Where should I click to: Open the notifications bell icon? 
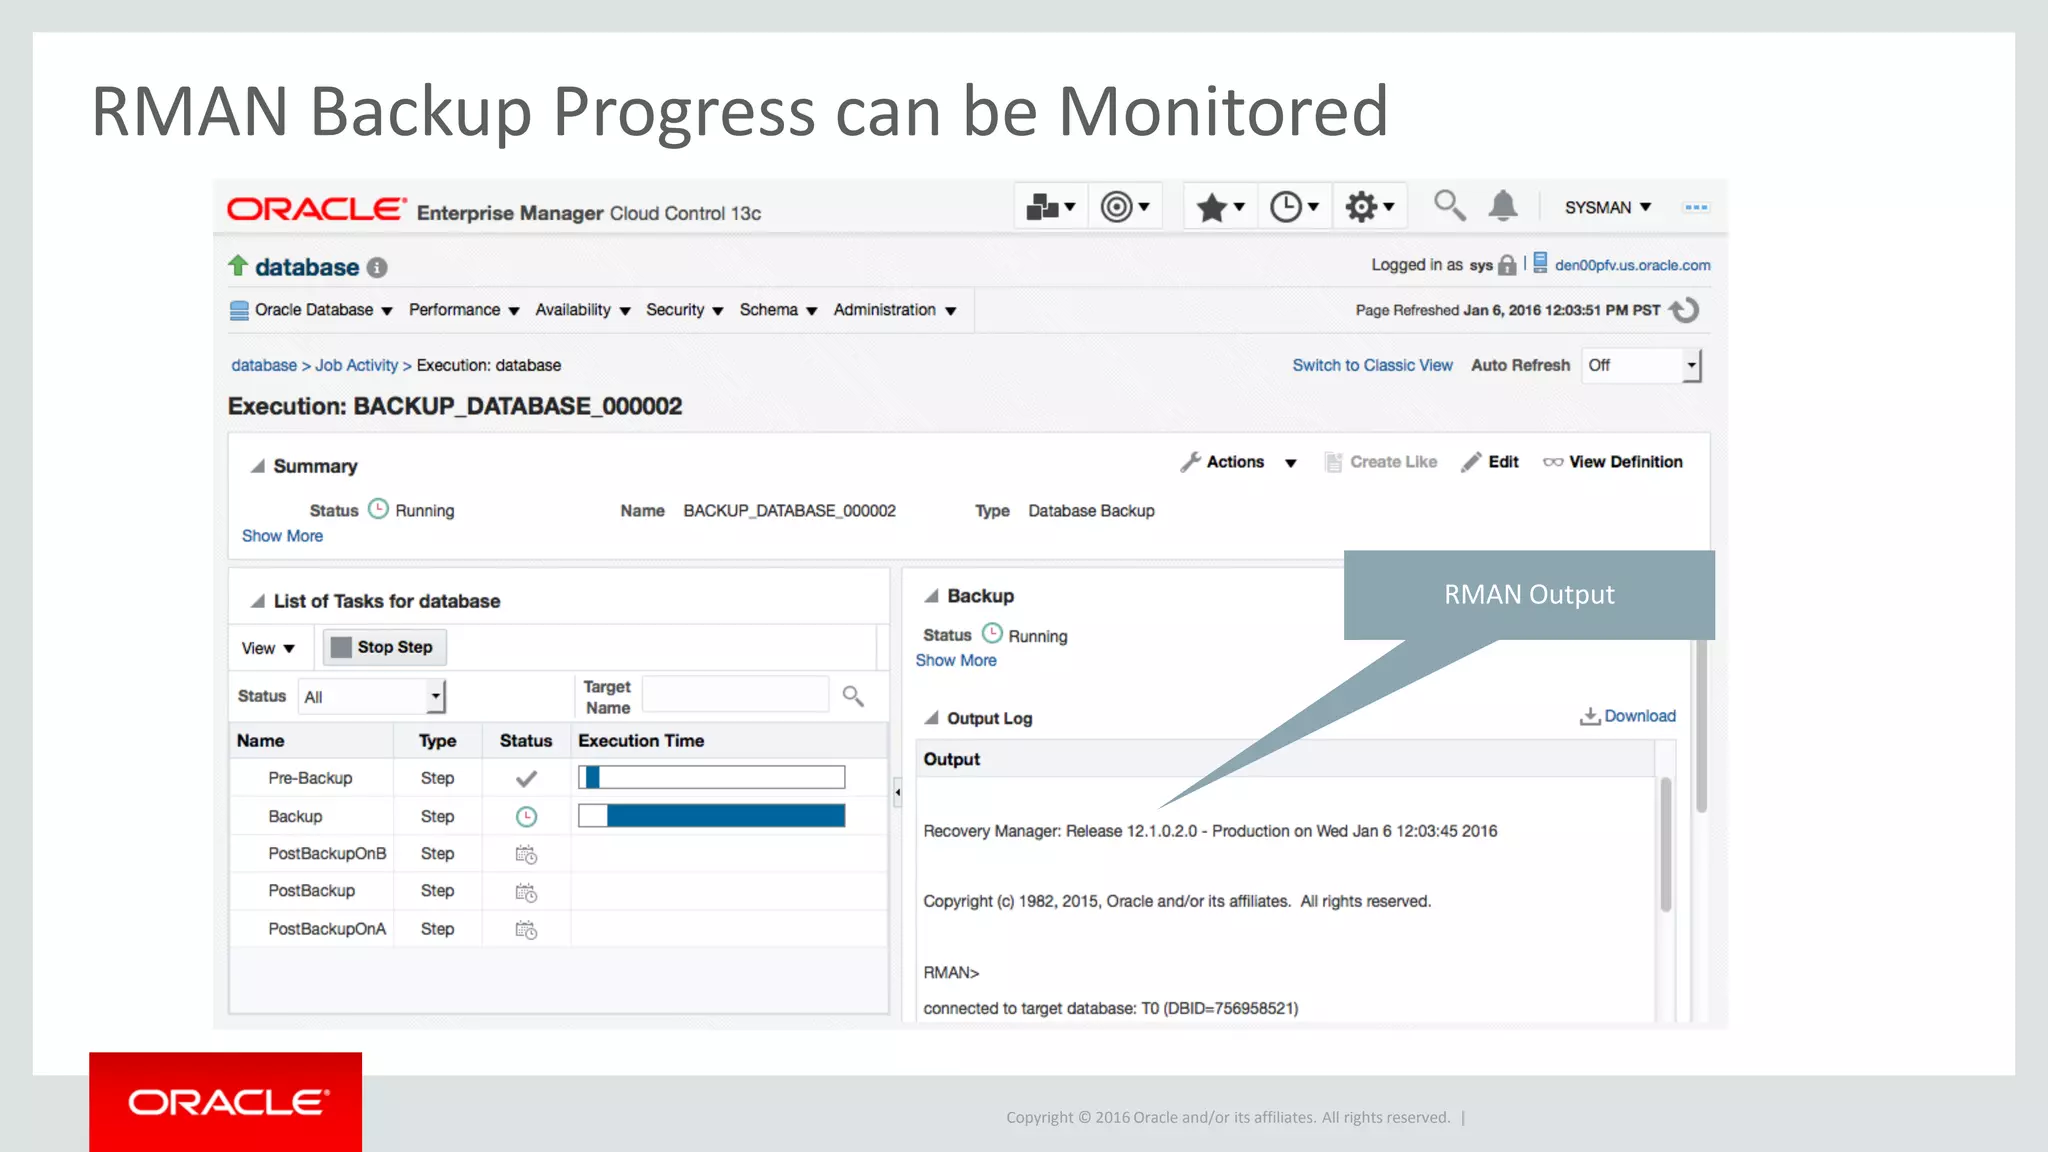1503,205
